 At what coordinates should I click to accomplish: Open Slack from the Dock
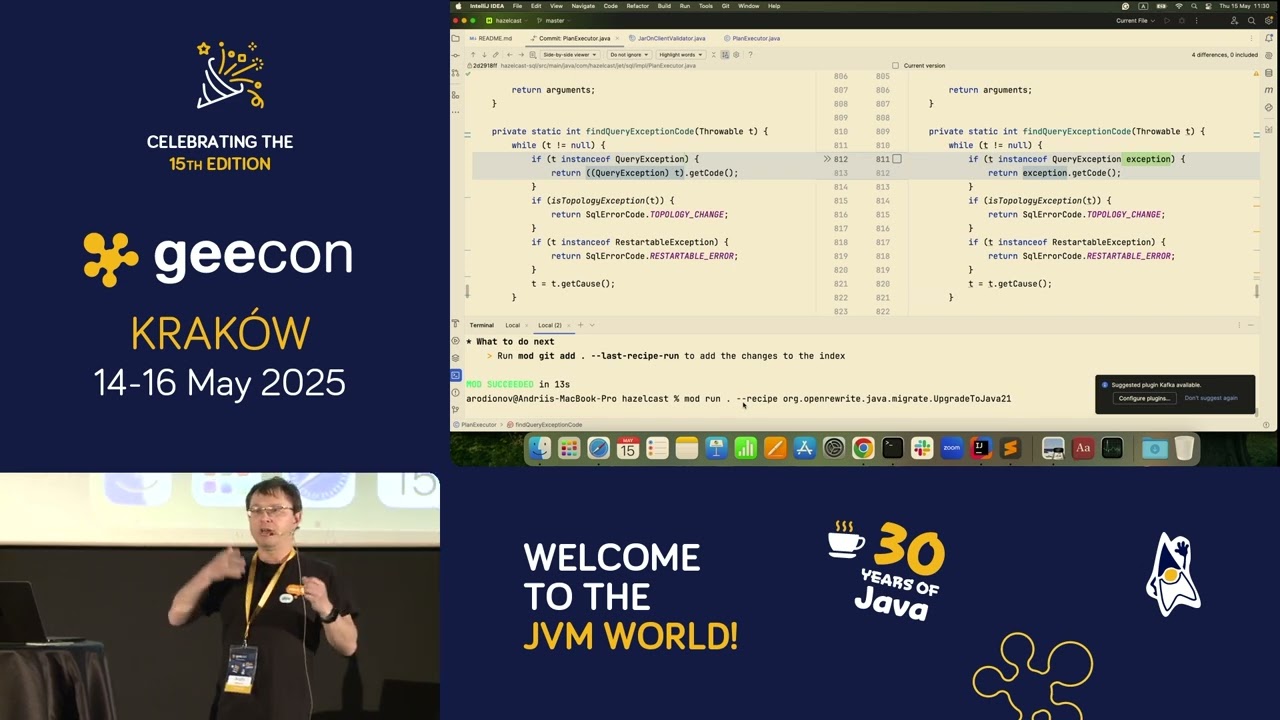[x=922, y=449]
